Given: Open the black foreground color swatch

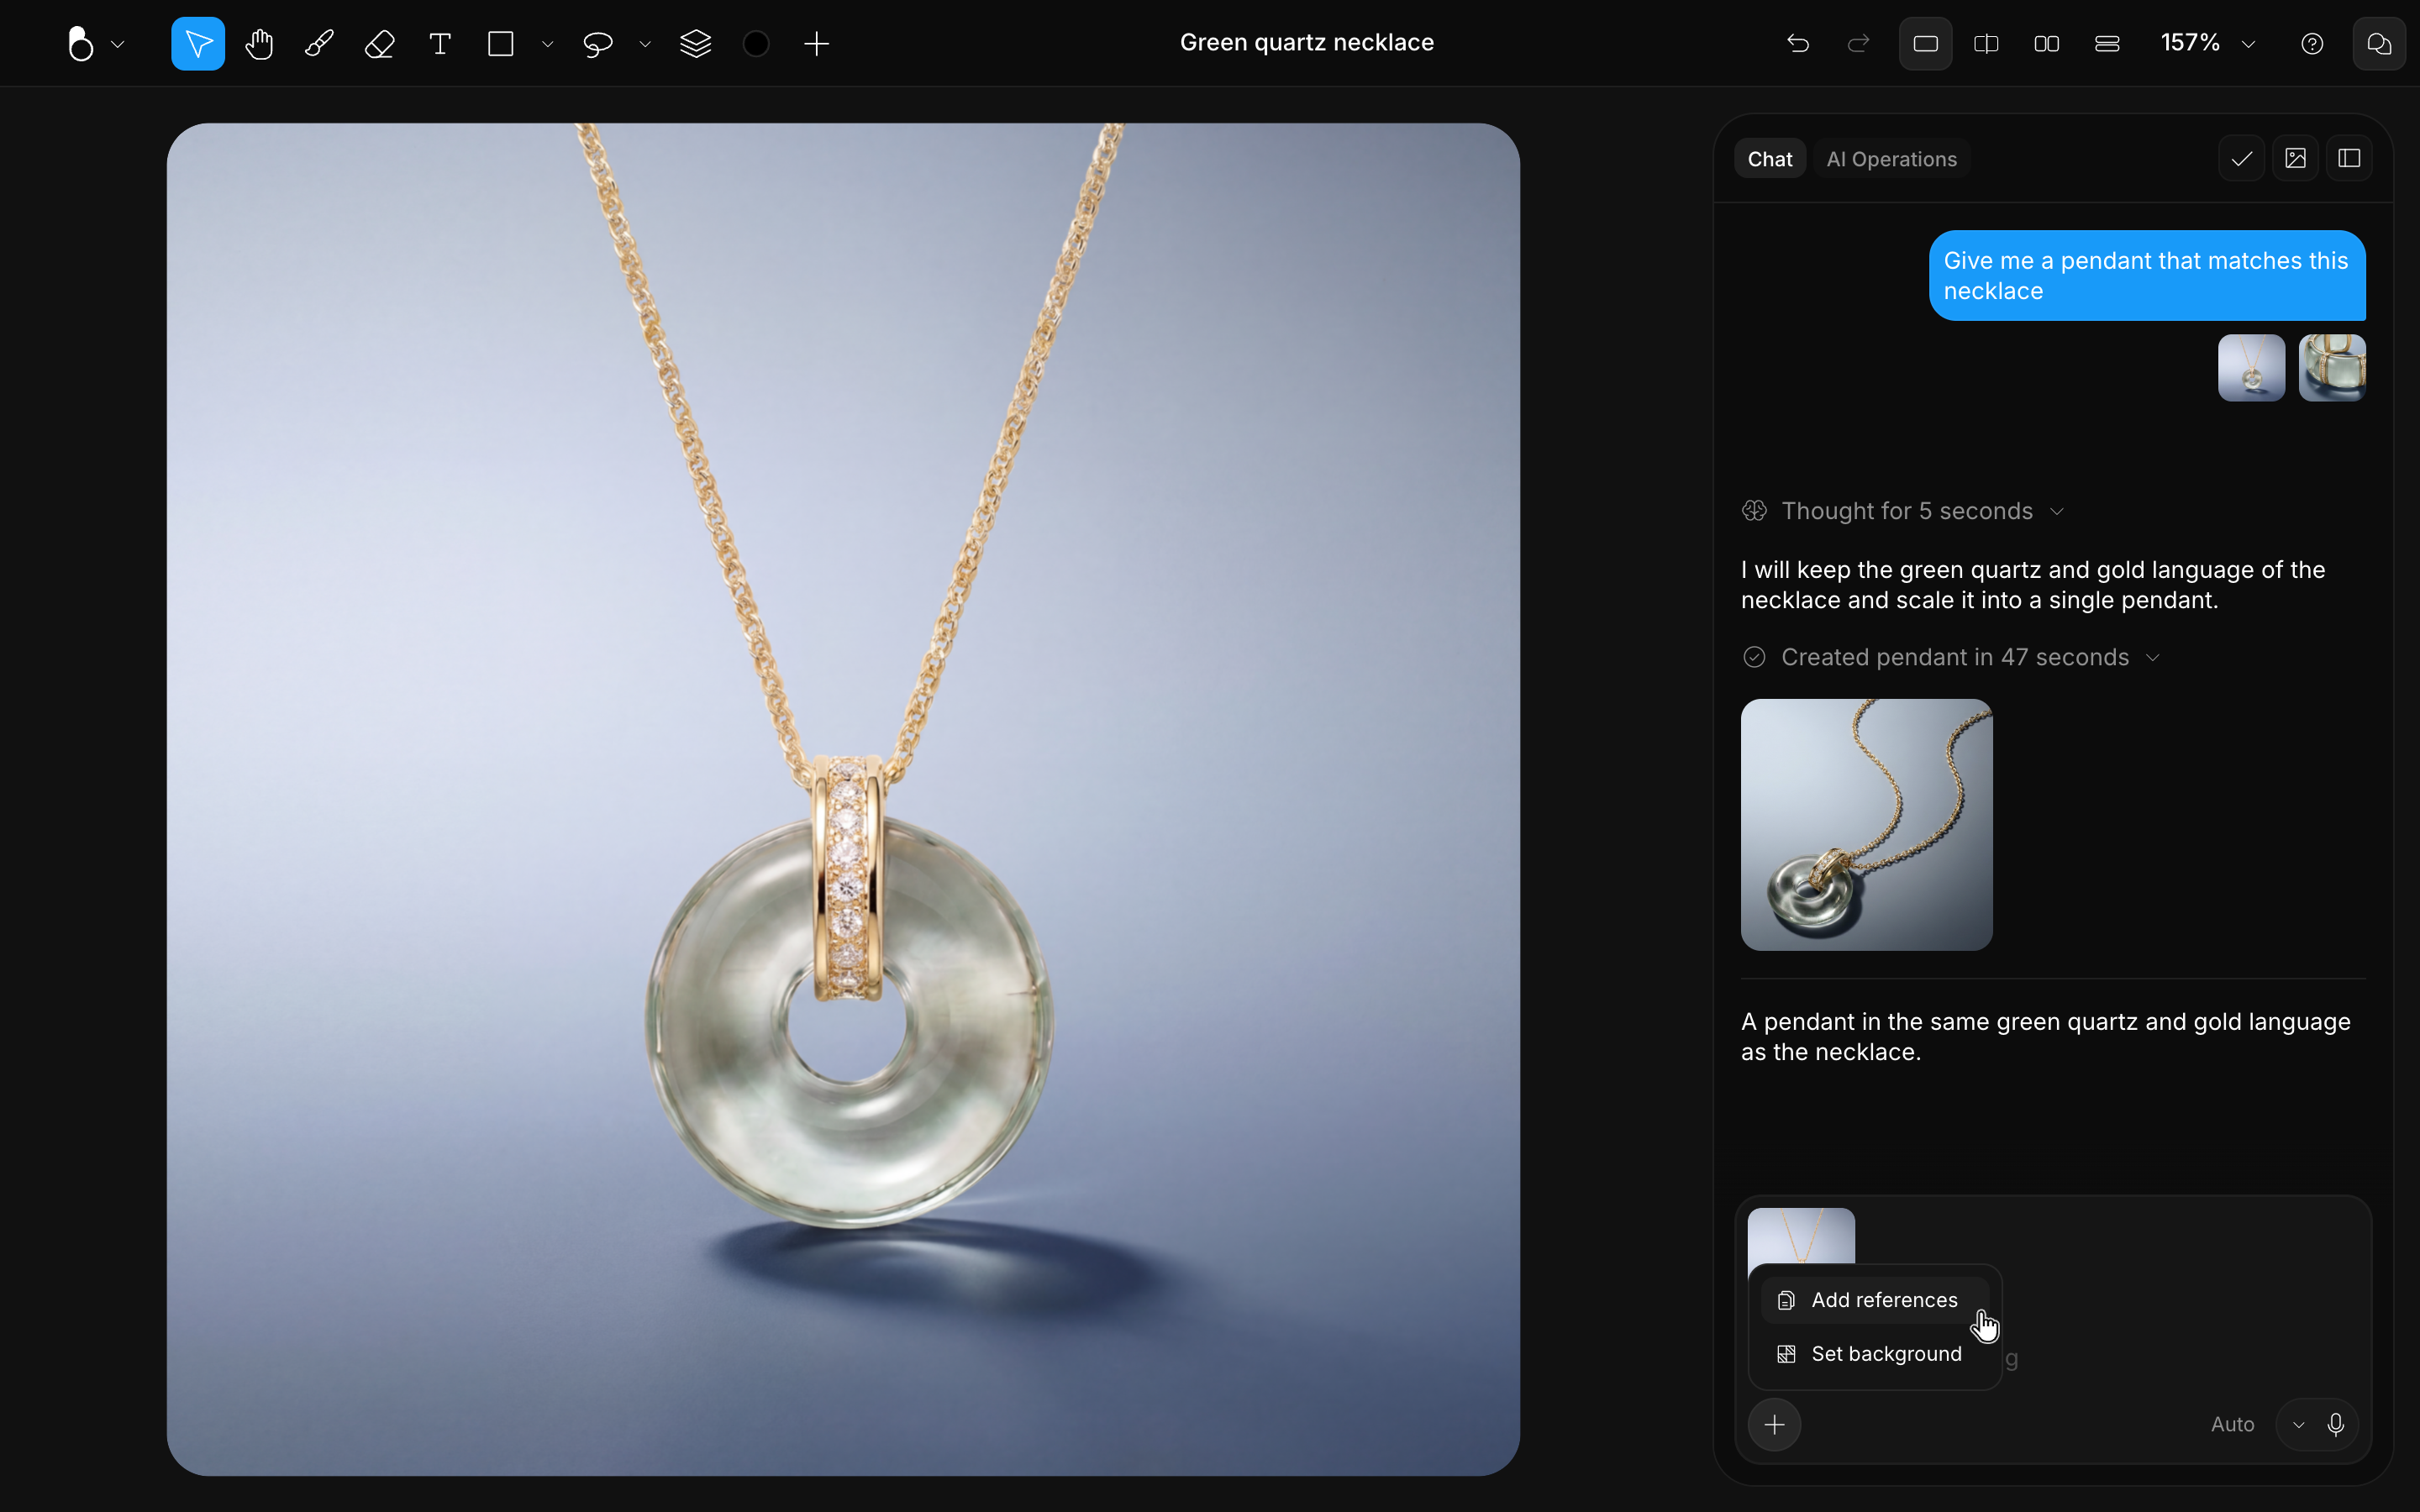Looking at the screenshot, I should click(x=756, y=44).
